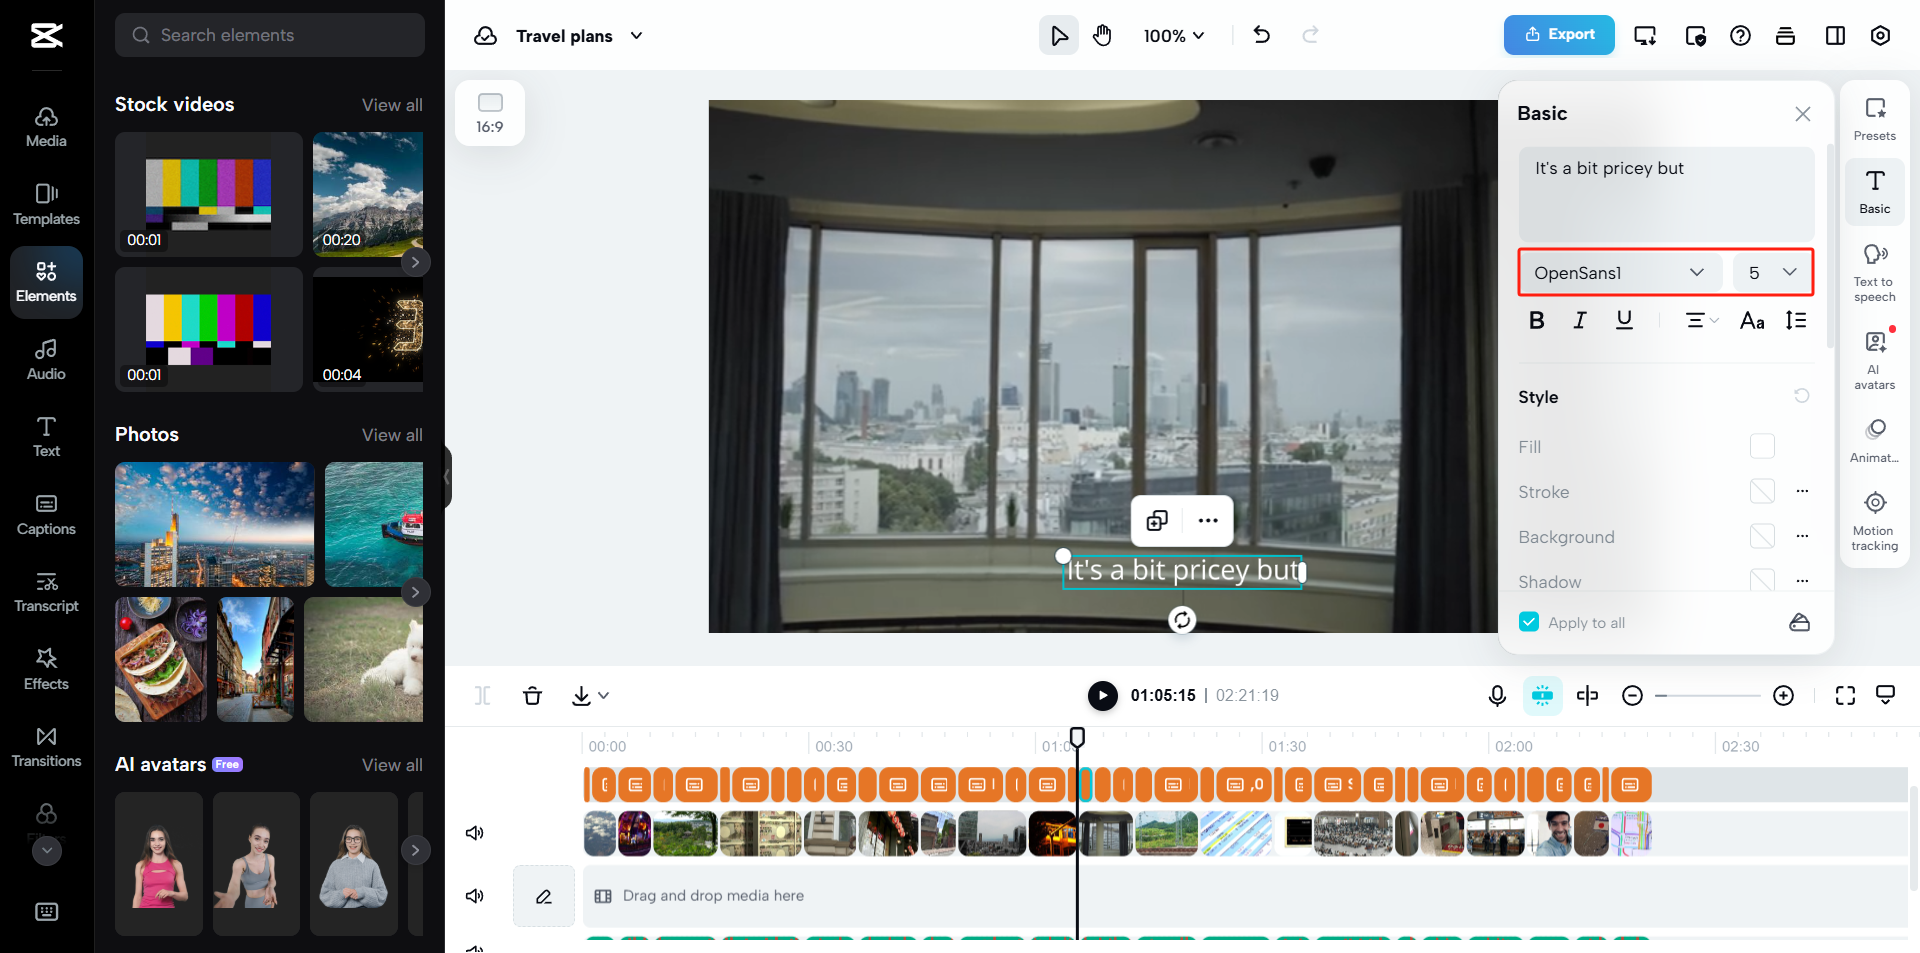Select the mountain landscape stock video
Image resolution: width=1920 pixels, height=953 pixels.
point(368,194)
